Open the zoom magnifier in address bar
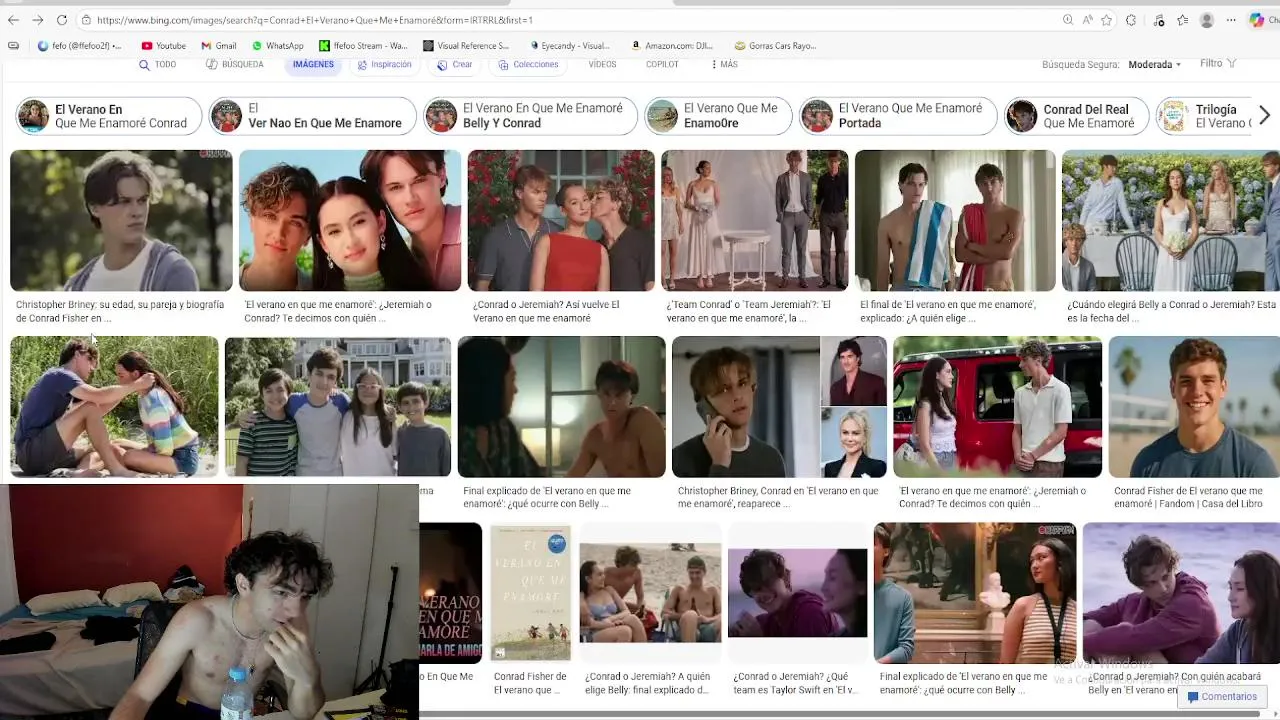This screenshot has height=720, width=1280. pyautogui.click(x=1068, y=20)
